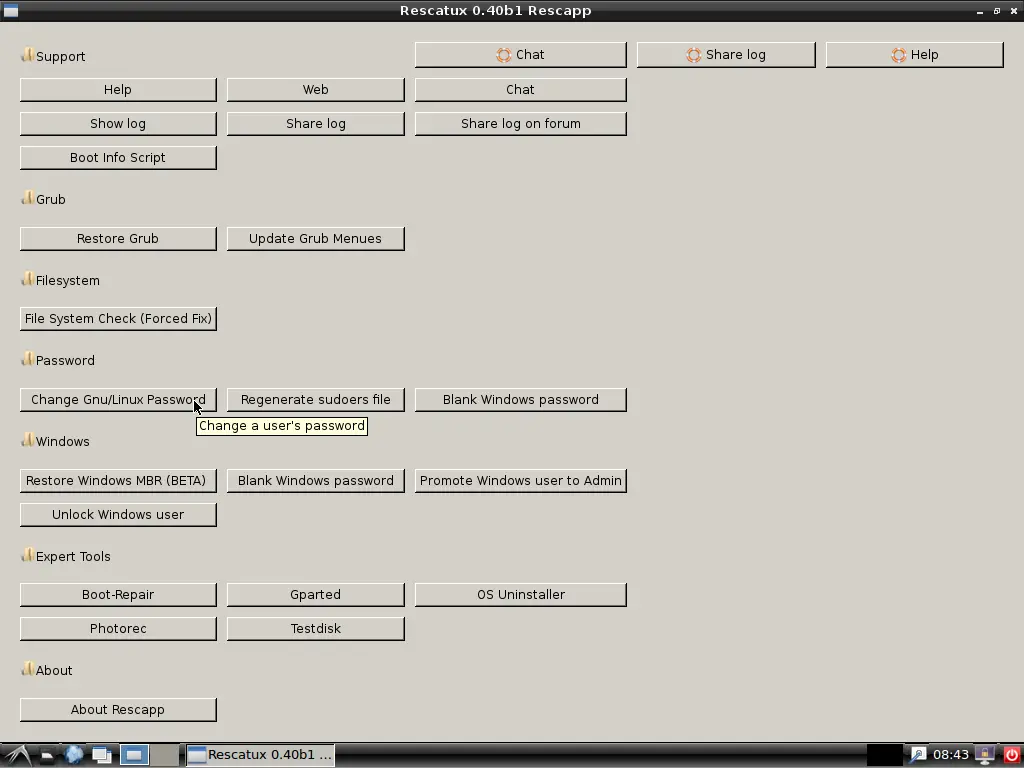Viewport: 1024px width, 768px height.
Task: Click the file manager icon in taskbar
Action: (46, 755)
